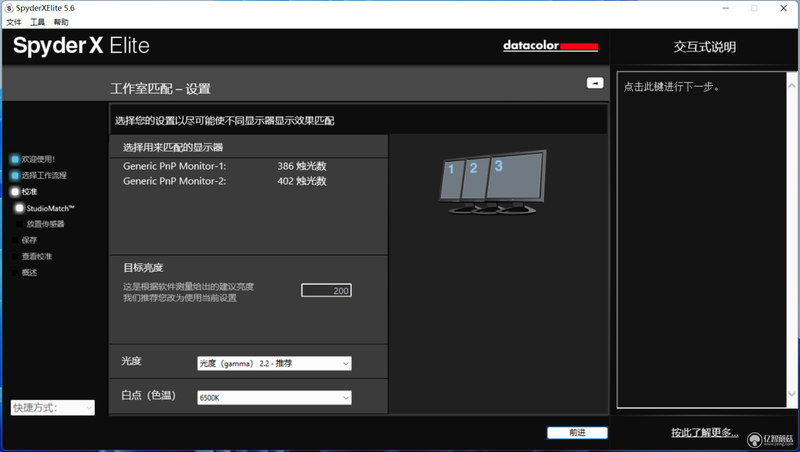Click the target brightness field showing 200
Image resolution: width=800 pixels, height=452 pixels.
tap(326, 290)
